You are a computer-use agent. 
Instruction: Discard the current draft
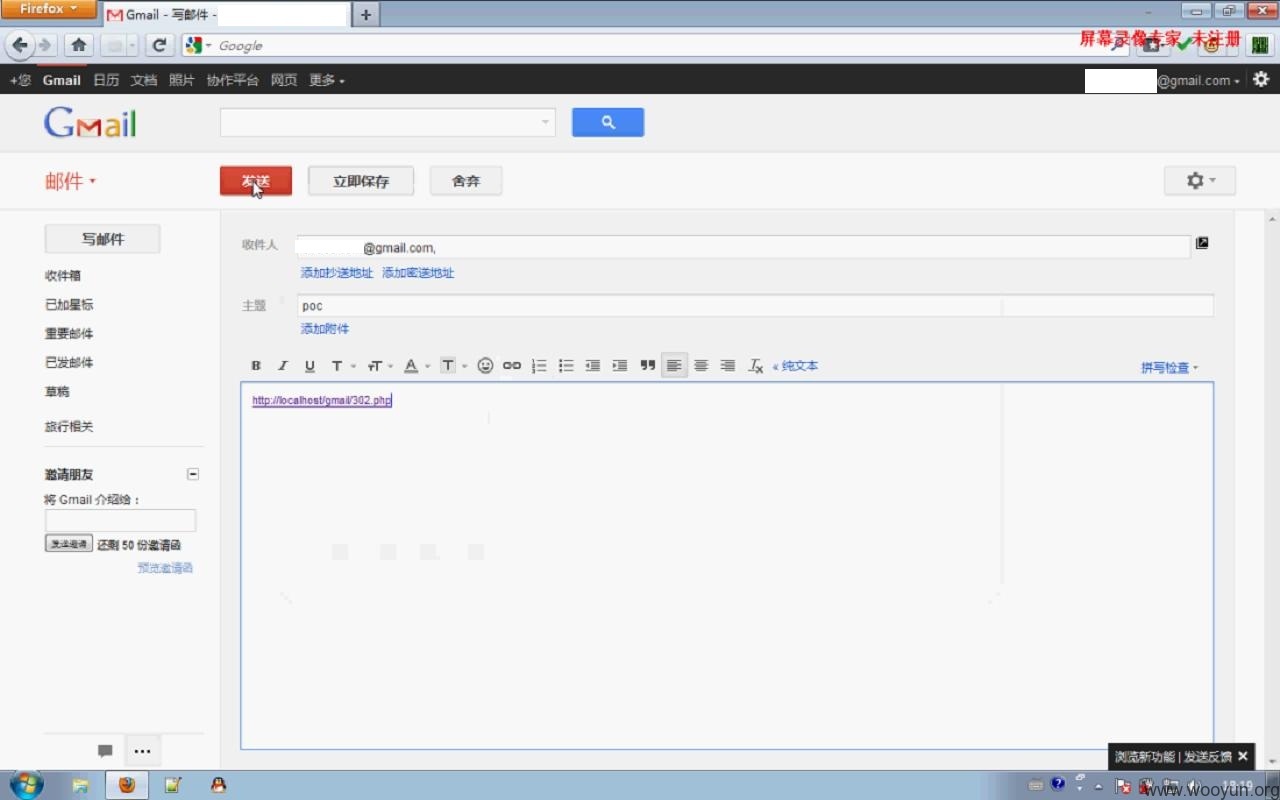coord(466,181)
